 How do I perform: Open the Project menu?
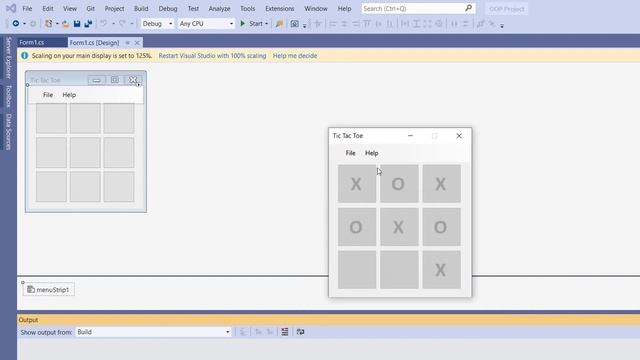(x=114, y=8)
